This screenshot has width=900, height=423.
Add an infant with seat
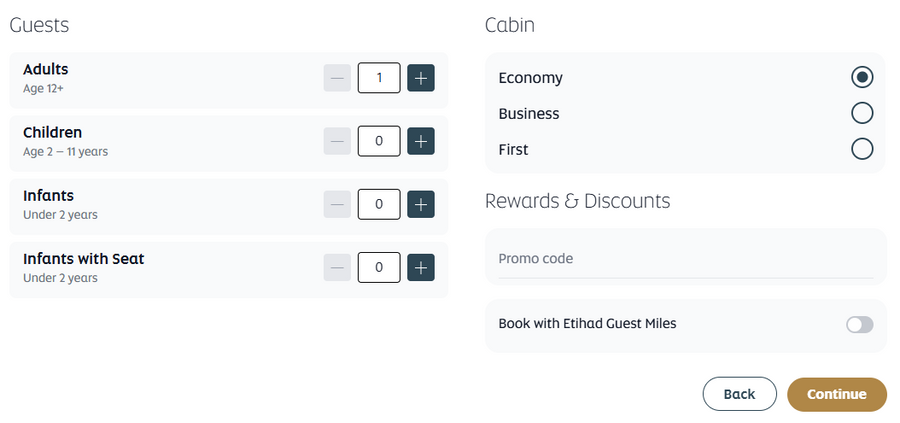(421, 267)
